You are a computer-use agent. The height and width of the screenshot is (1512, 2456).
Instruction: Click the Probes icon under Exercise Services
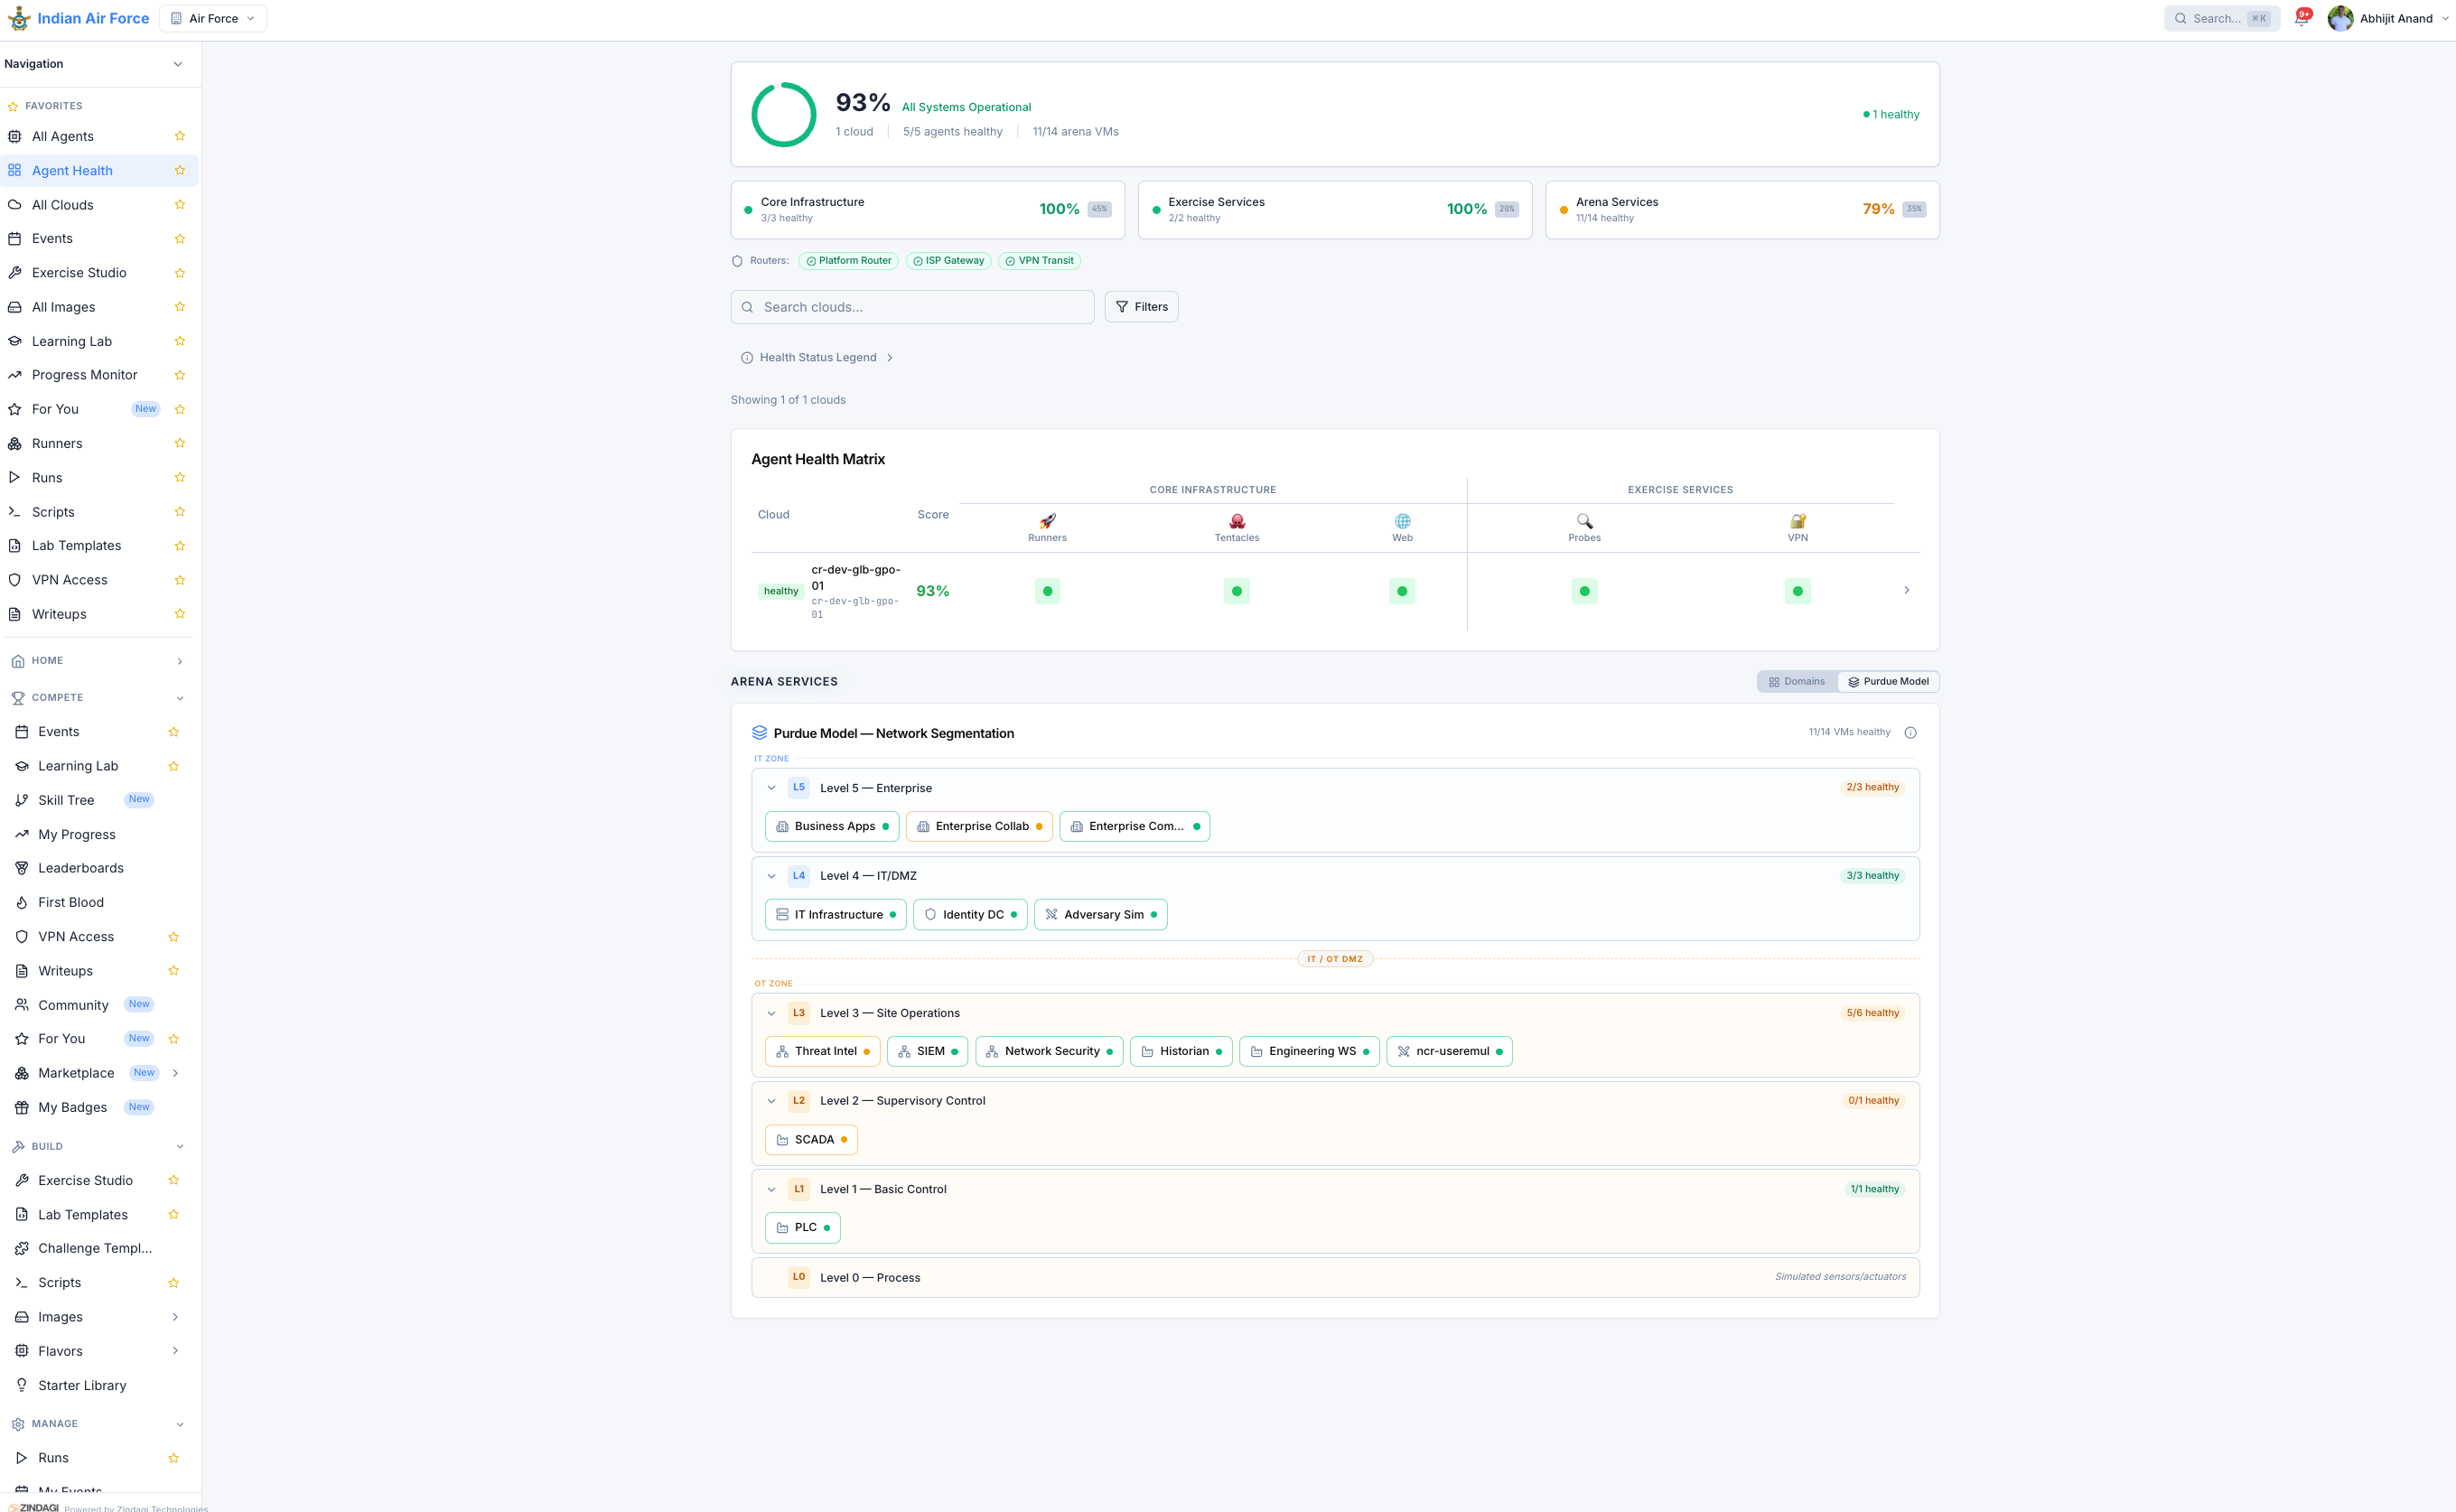click(1584, 521)
